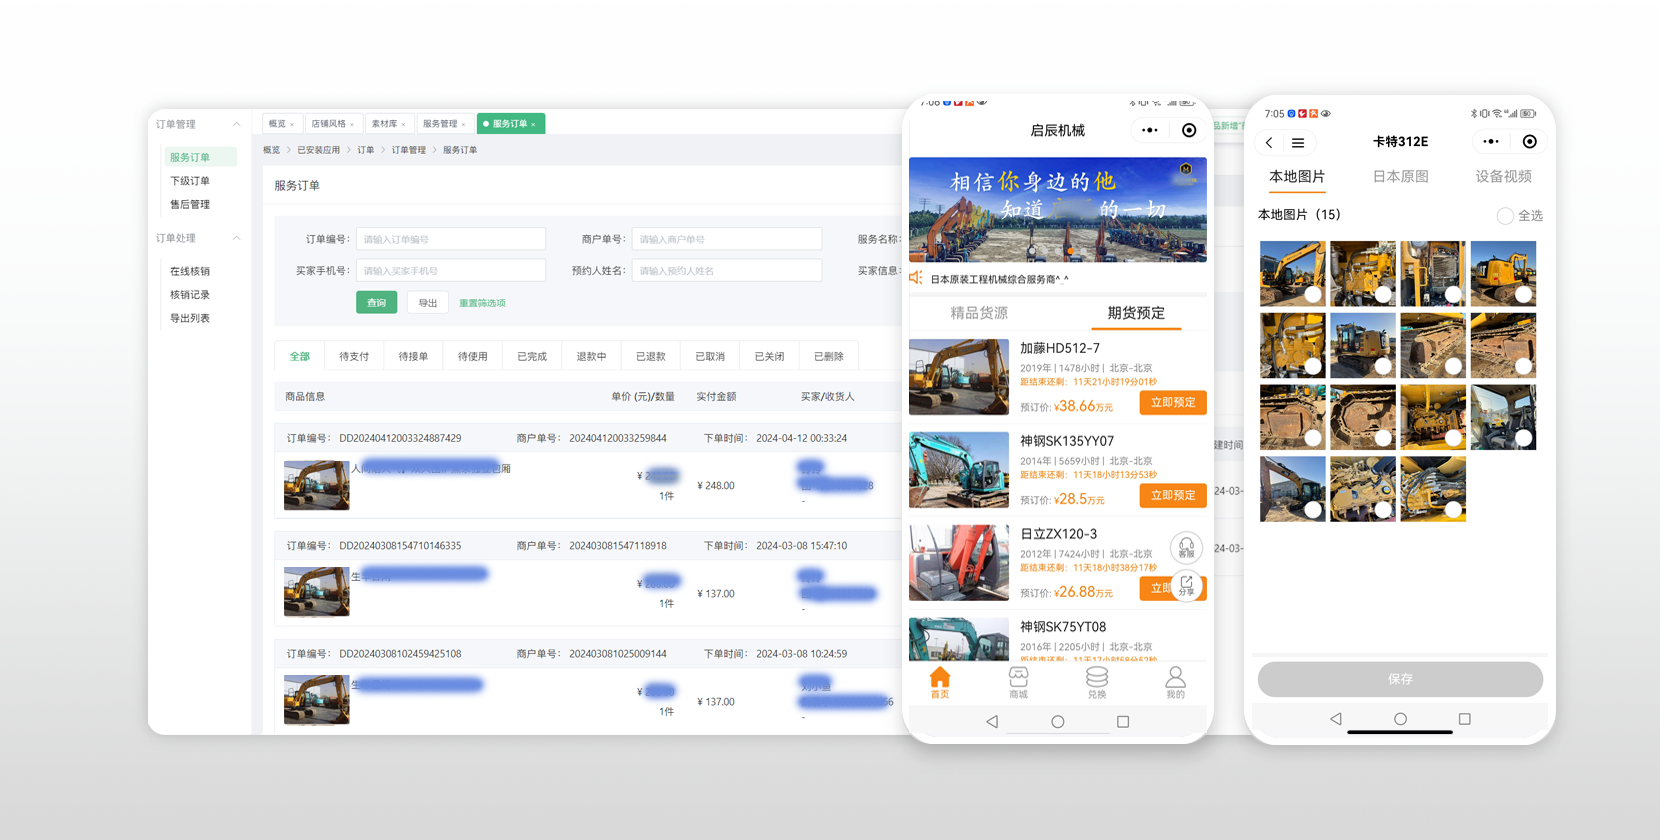Open the hamburger menu beside the back arrow

pyautogui.click(x=1298, y=143)
